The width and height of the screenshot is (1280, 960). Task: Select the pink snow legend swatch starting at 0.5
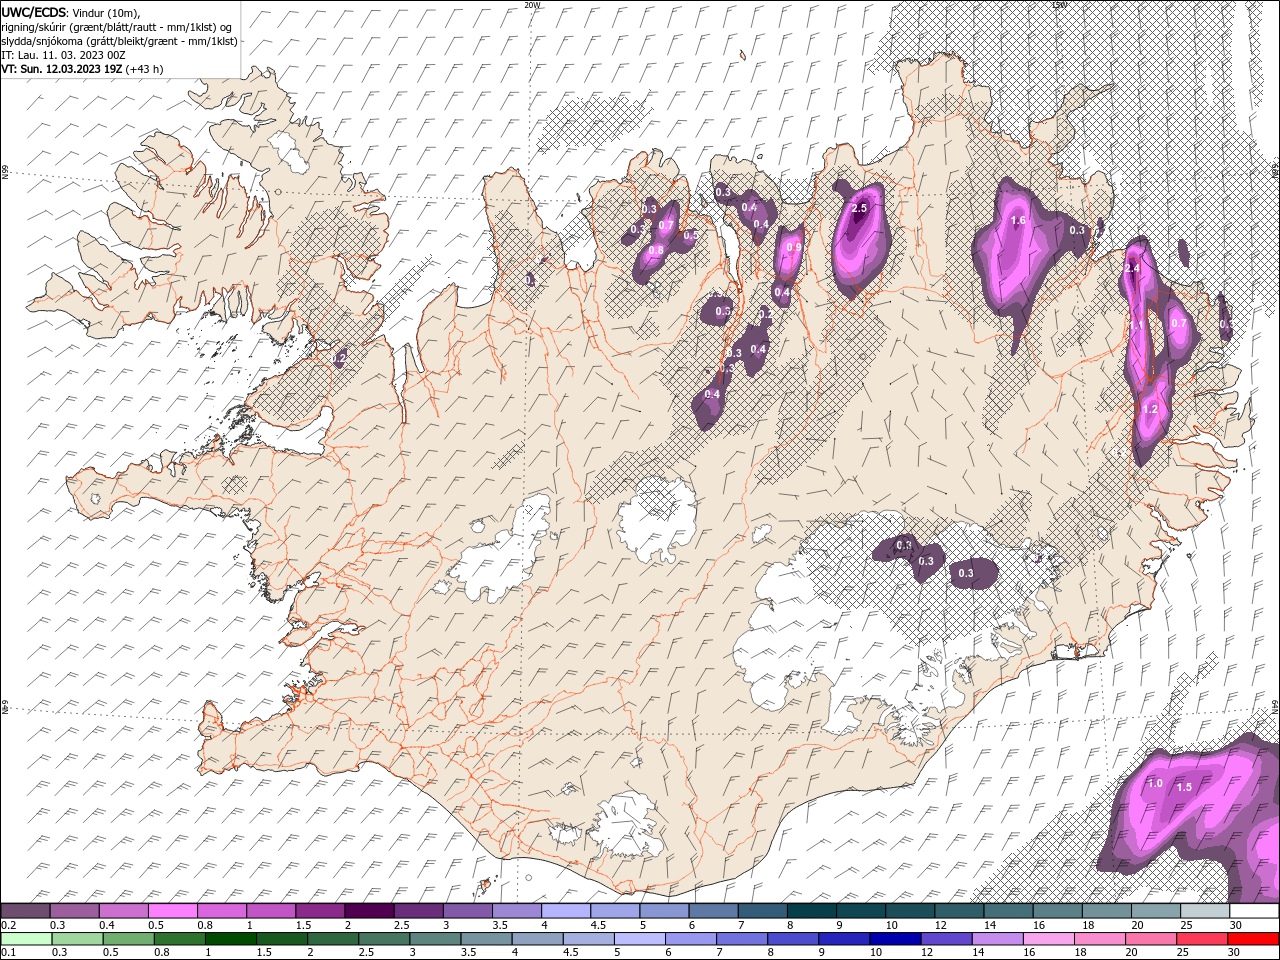[172, 911]
